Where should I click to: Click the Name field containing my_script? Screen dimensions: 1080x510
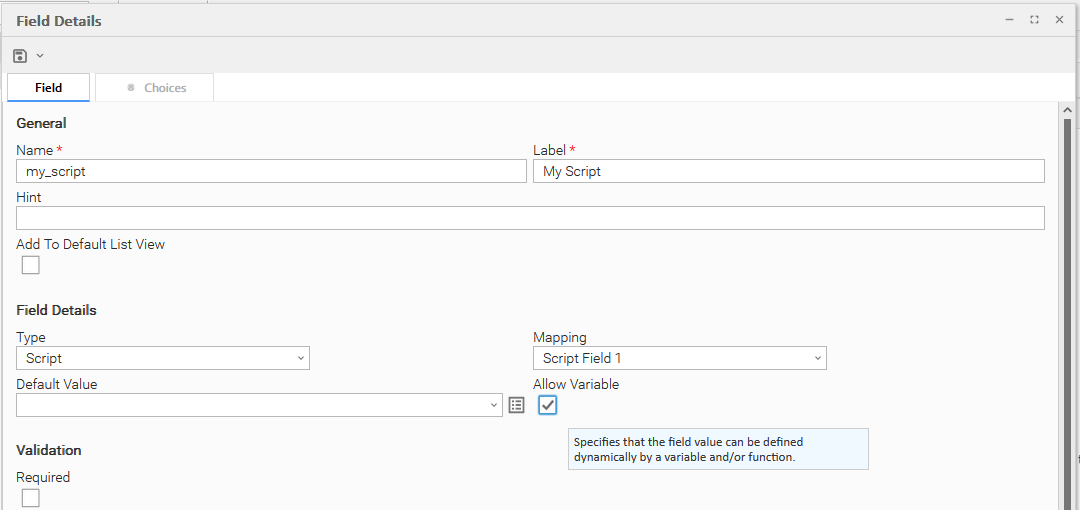coord(271,171)
